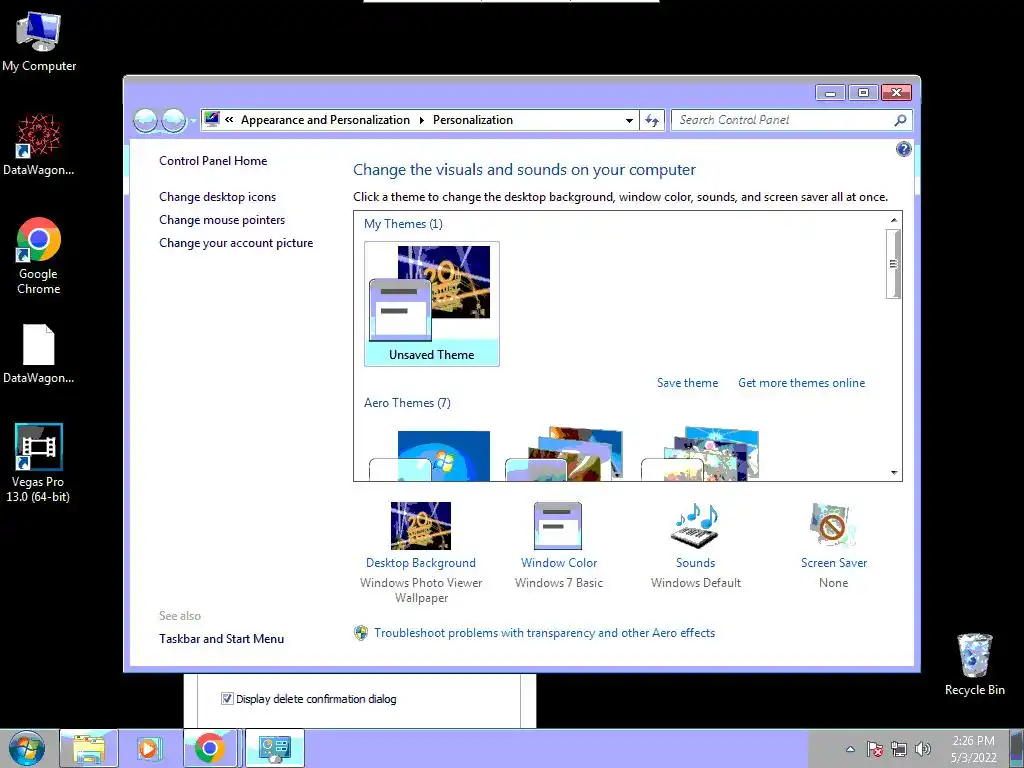Click the address bar control panel icon
The width and height of the screenshot is (1024, 768).
(212, 120)
